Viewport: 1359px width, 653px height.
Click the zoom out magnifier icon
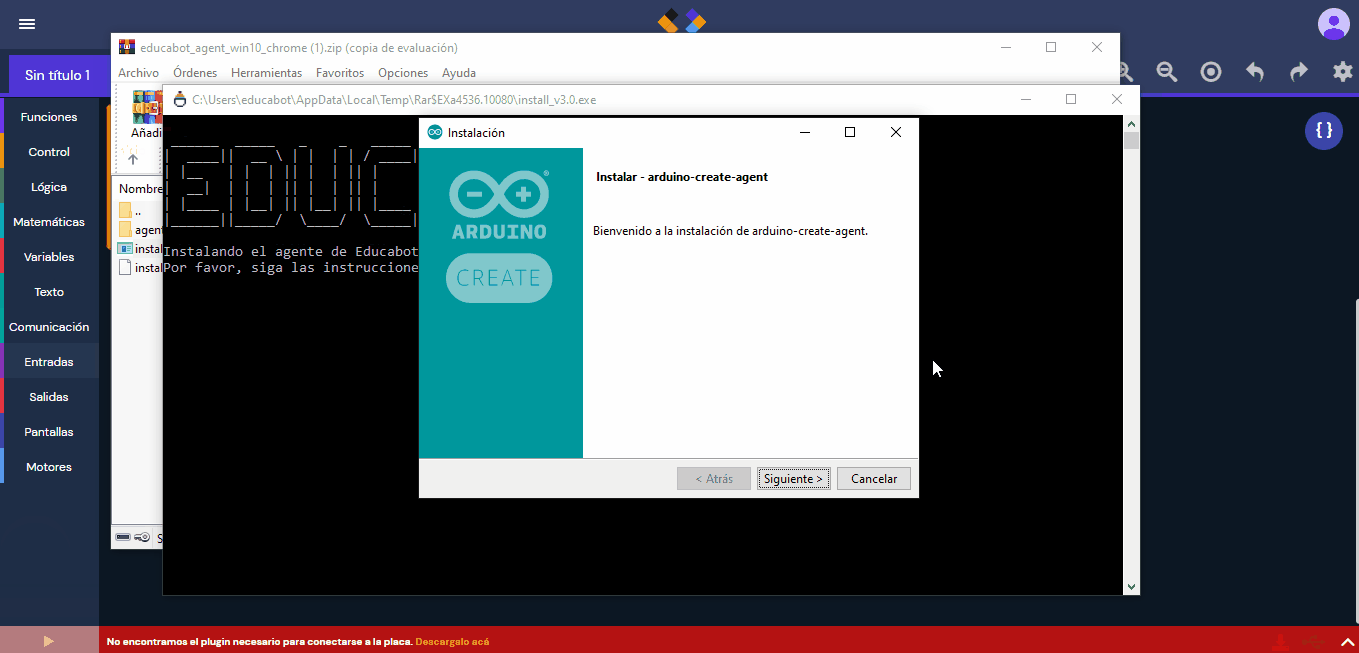(1166, 72)
